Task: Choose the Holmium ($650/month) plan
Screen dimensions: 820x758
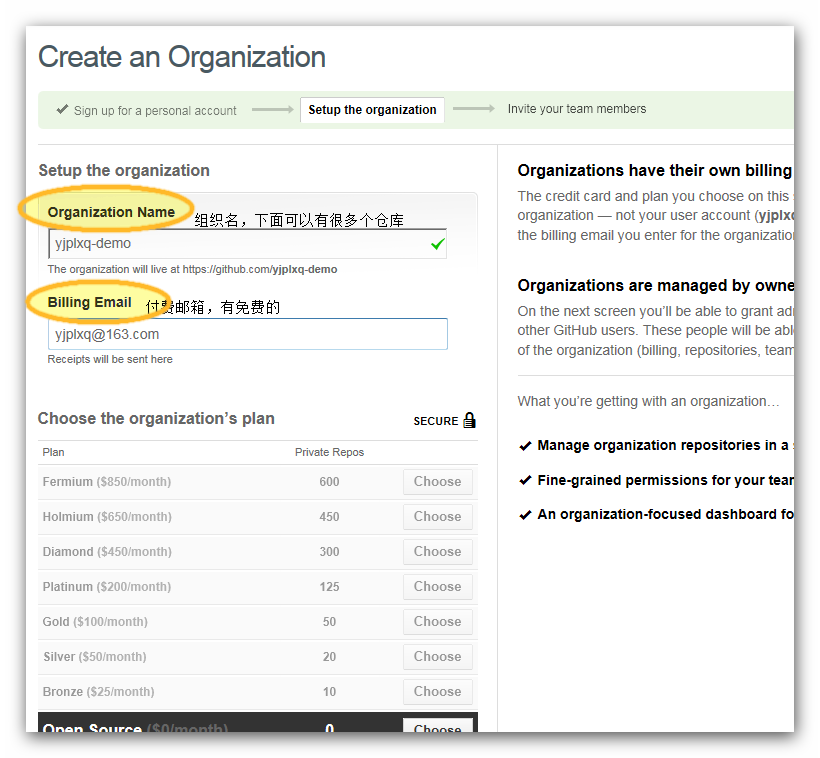Action: tap(438, 517)
